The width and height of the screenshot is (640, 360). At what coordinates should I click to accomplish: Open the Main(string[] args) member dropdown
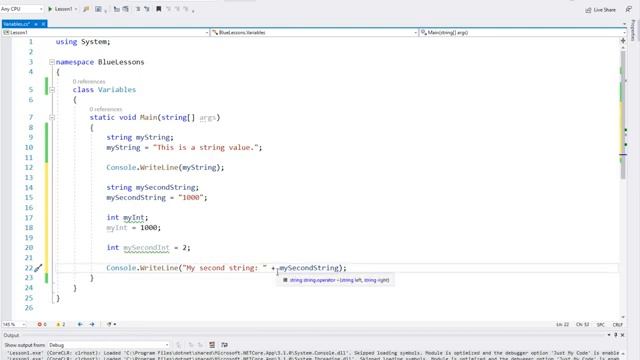522,32
